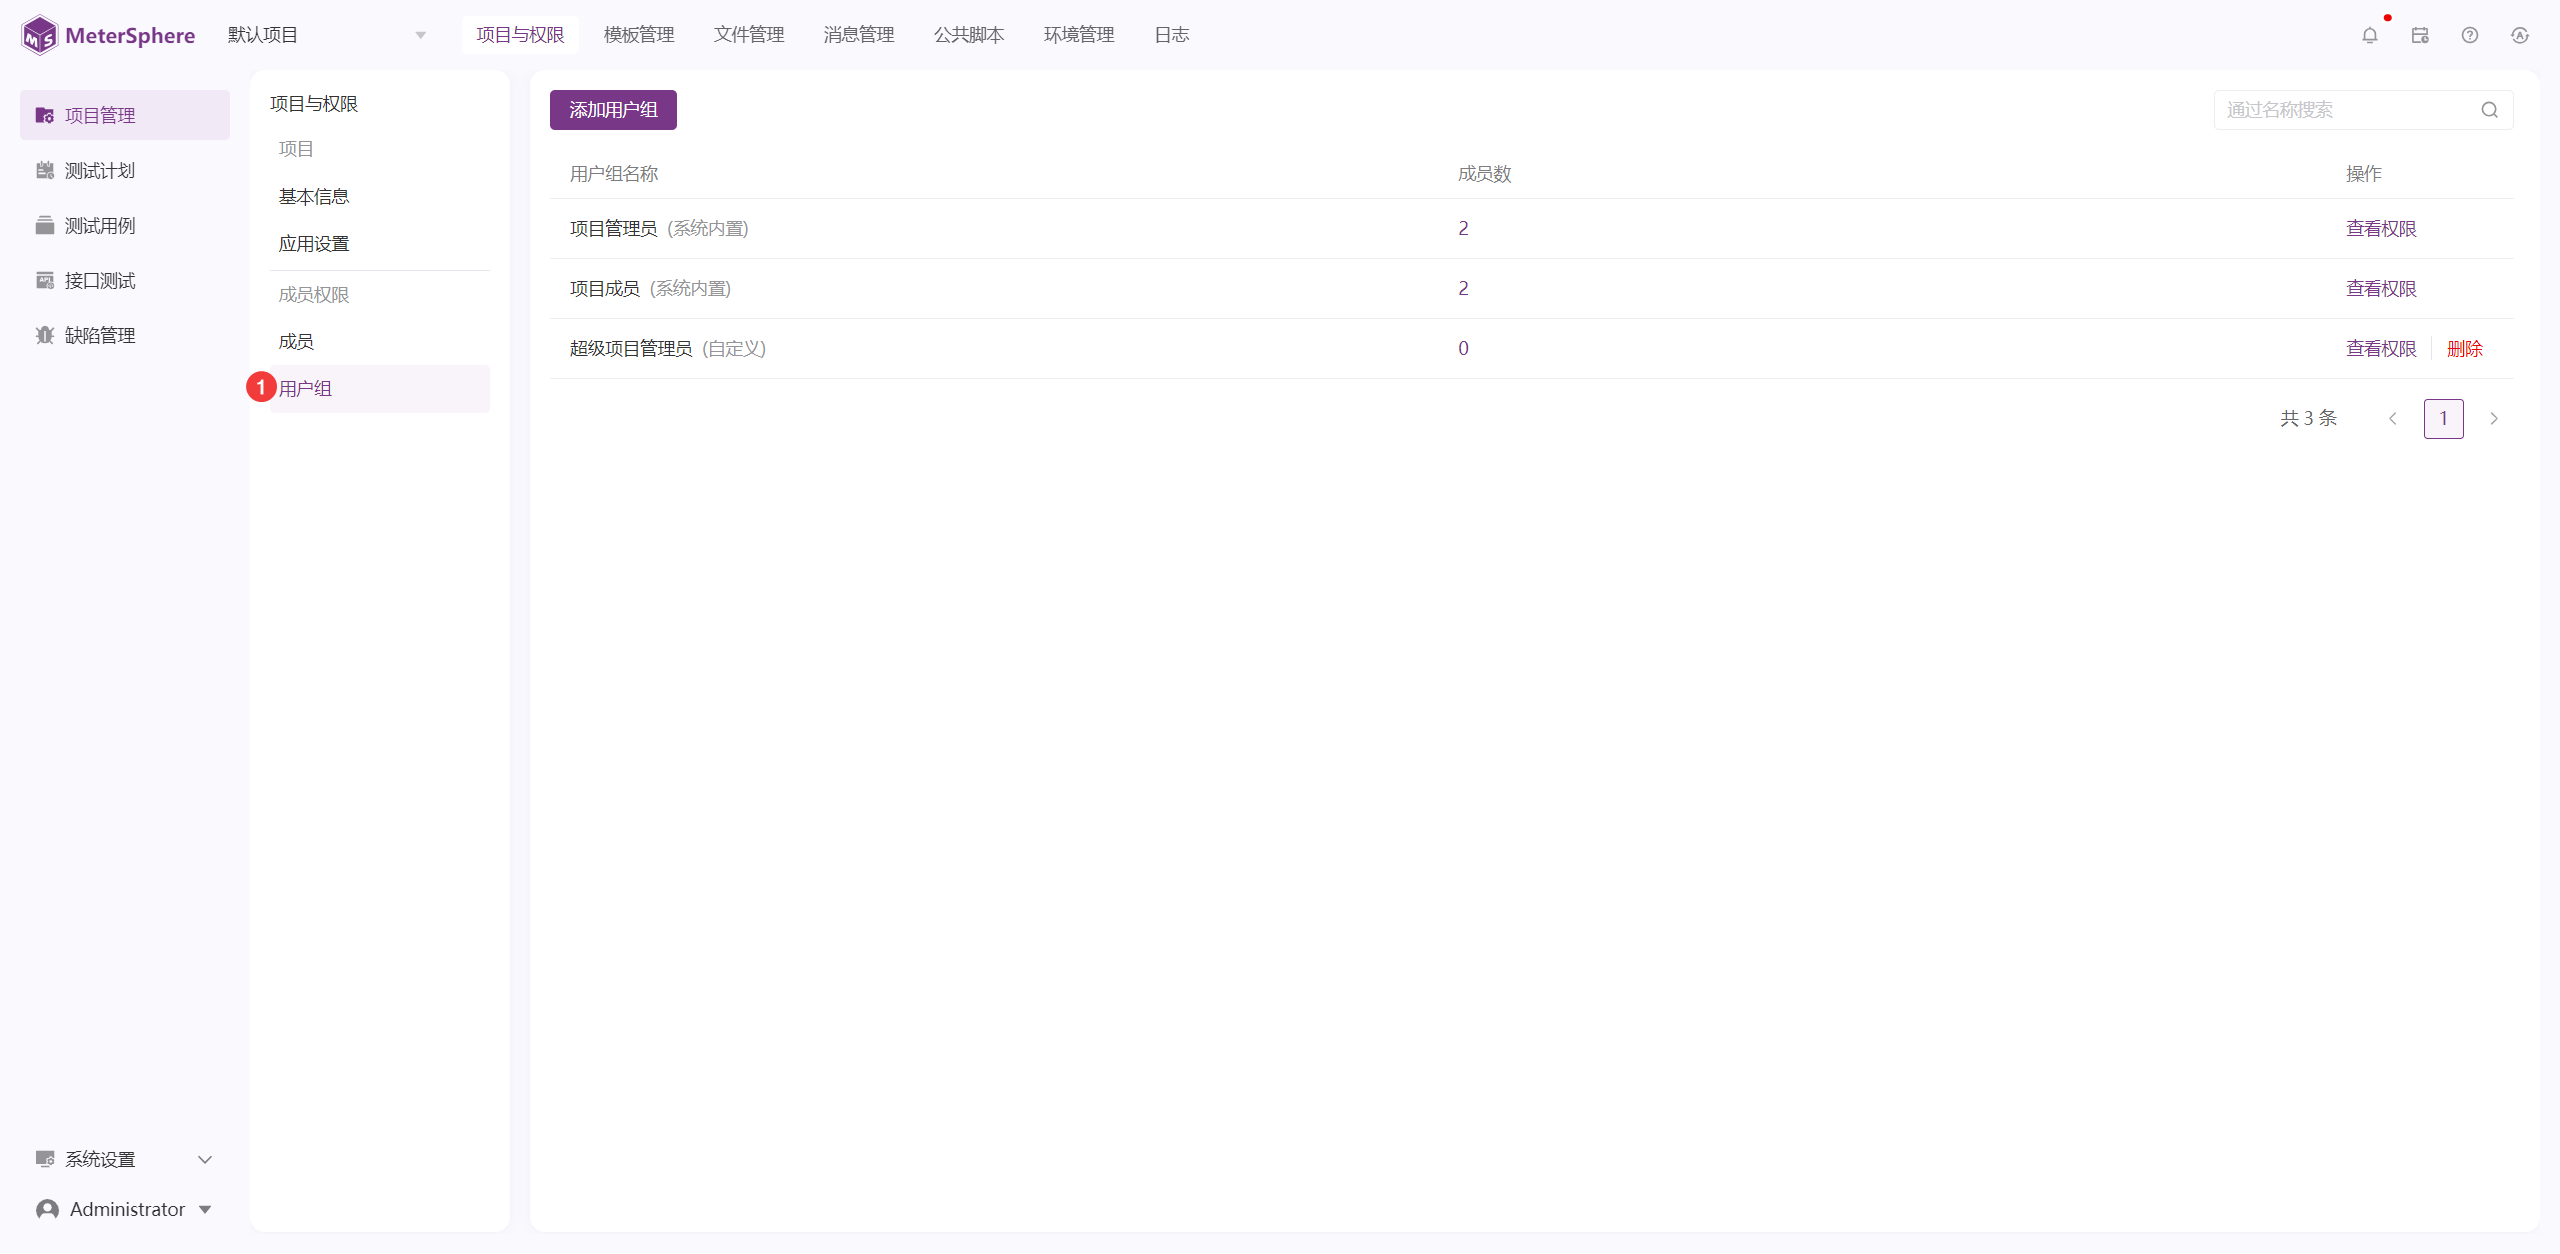The width and height of the screenshot is (2560, 1254).
Task: Switch to the 消息管理 tab
Action: point(859,35)
